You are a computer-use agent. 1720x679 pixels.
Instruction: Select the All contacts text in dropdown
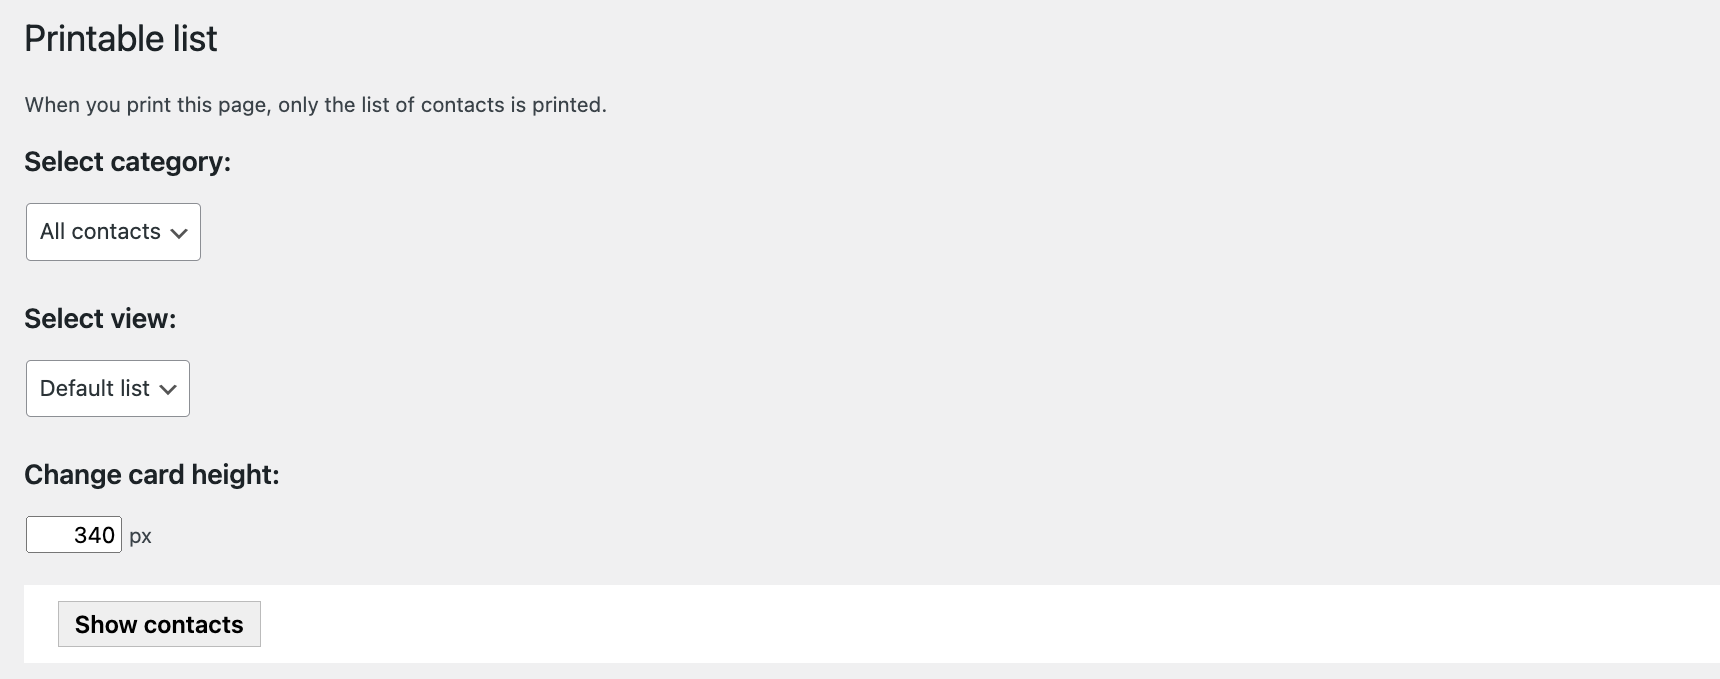click(x=100, y=232)
